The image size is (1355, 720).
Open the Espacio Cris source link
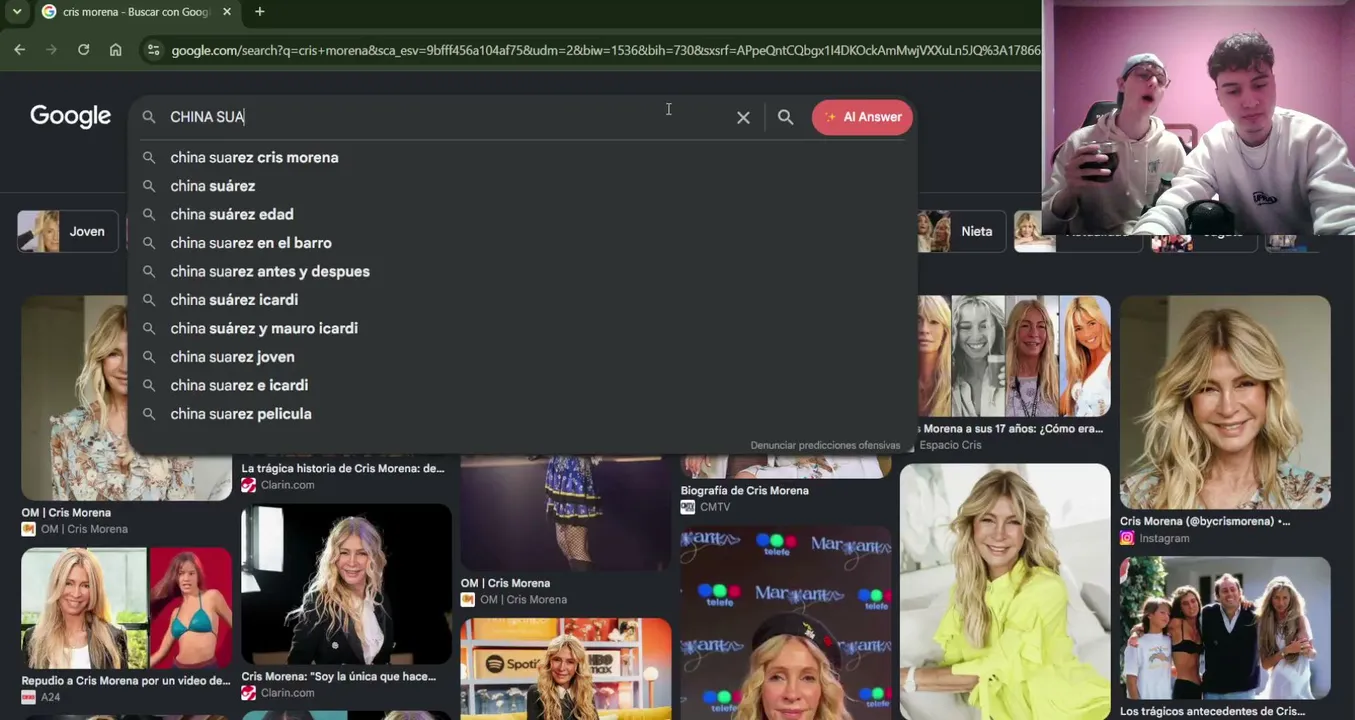coord(950,445)
